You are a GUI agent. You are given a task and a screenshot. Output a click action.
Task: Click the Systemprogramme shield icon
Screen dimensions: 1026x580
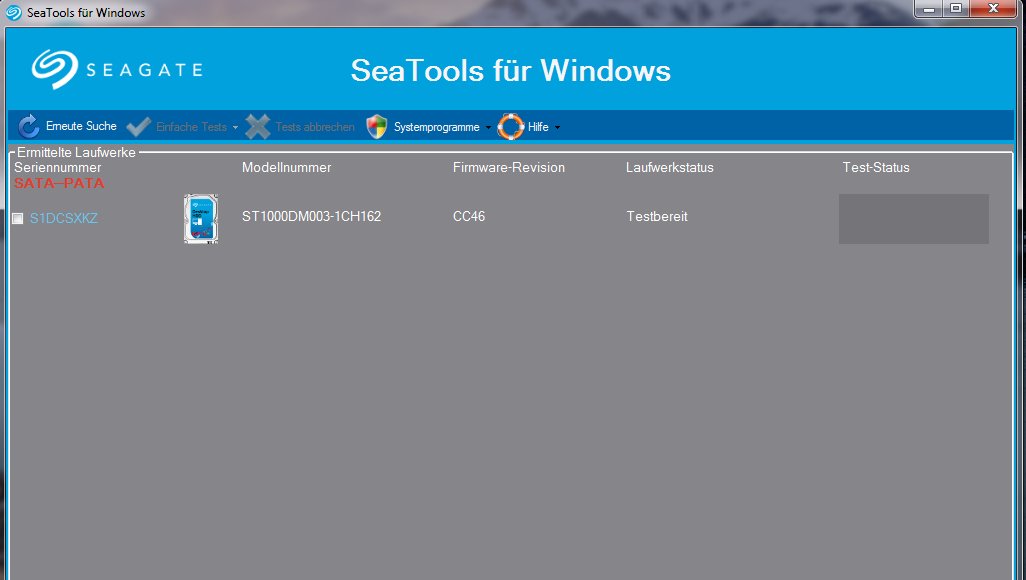pyautogui.click(x=376, y=127)
